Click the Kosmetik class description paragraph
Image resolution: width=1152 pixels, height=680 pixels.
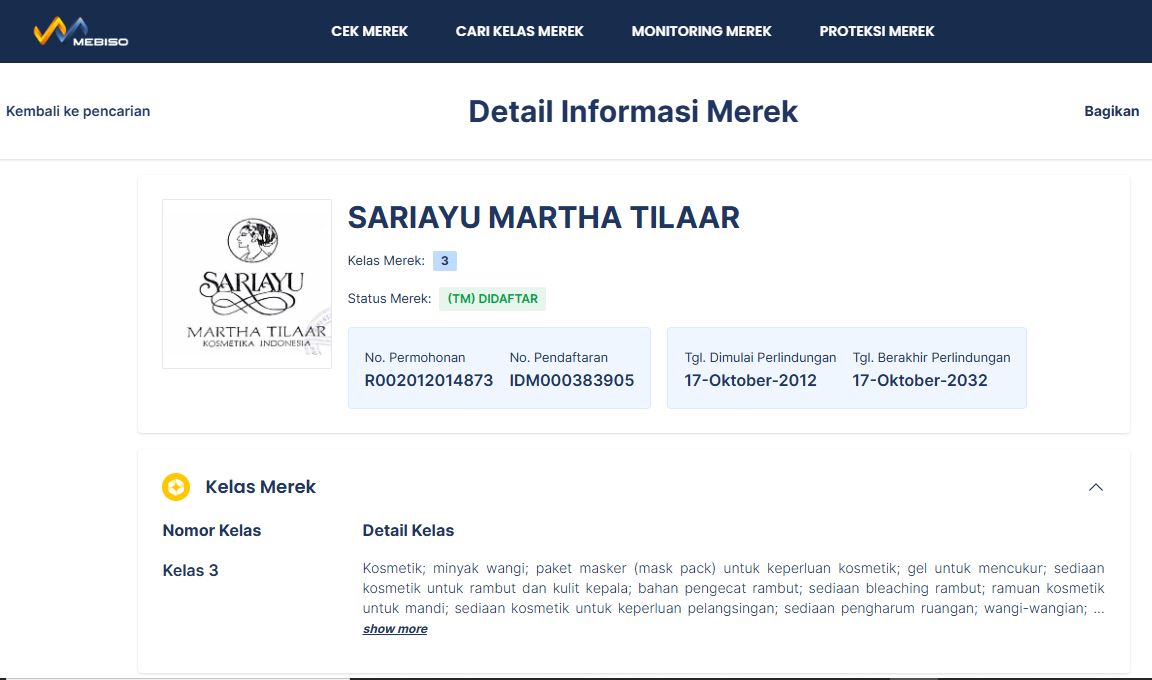(733, 588)
